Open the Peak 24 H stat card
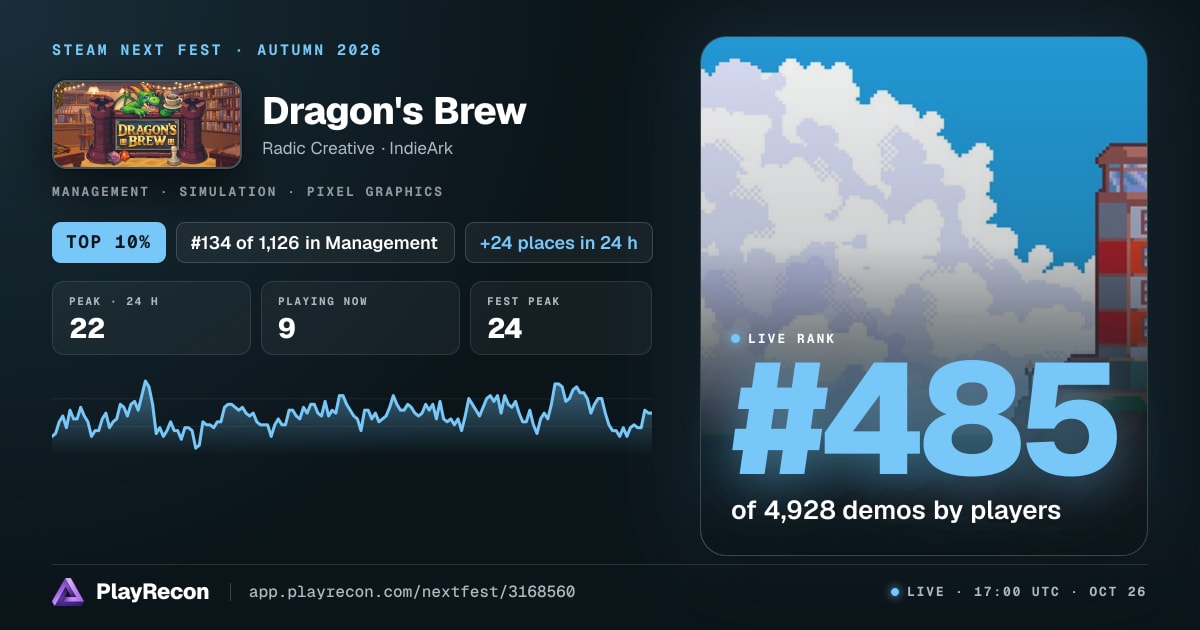1200x630 pixels. (x=151, y=318)
